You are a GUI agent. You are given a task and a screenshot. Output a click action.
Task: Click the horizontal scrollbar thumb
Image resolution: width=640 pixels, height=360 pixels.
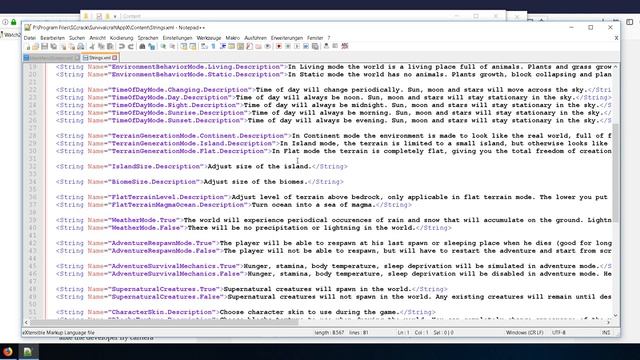pyautogui.click(x=164, y=322)
